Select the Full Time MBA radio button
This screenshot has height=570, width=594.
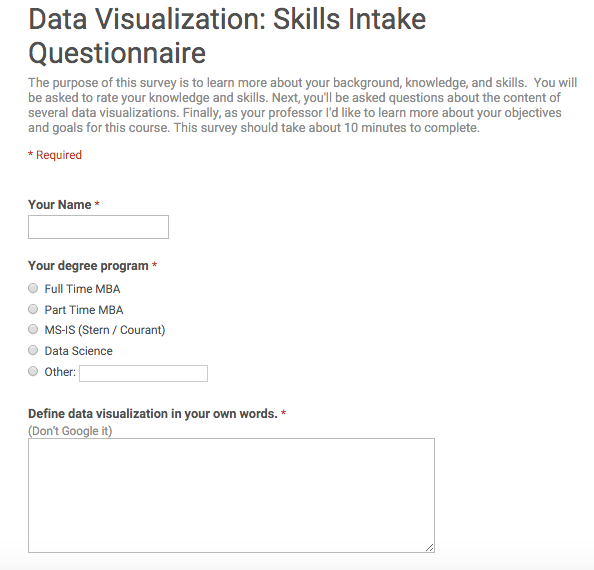coord(33,289)
